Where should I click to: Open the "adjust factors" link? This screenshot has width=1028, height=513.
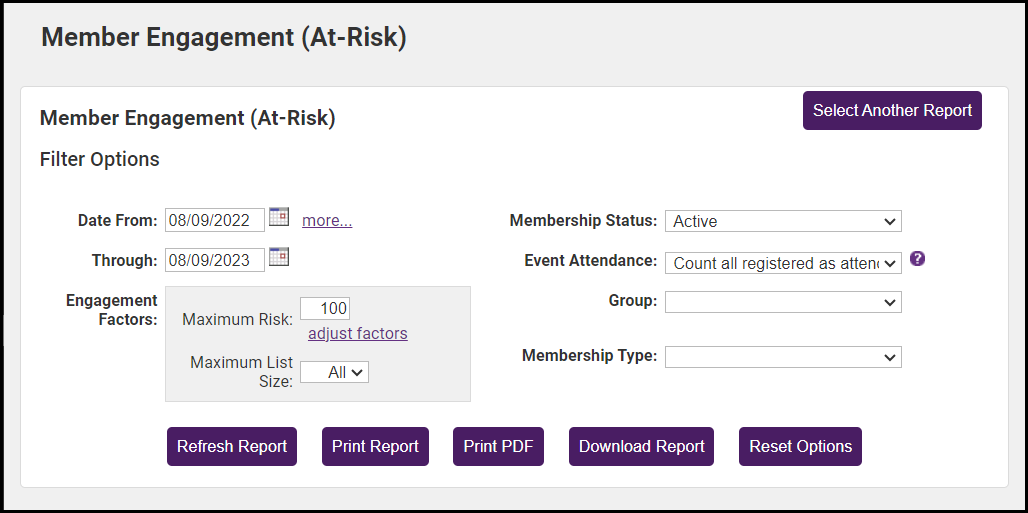point(357,334)
